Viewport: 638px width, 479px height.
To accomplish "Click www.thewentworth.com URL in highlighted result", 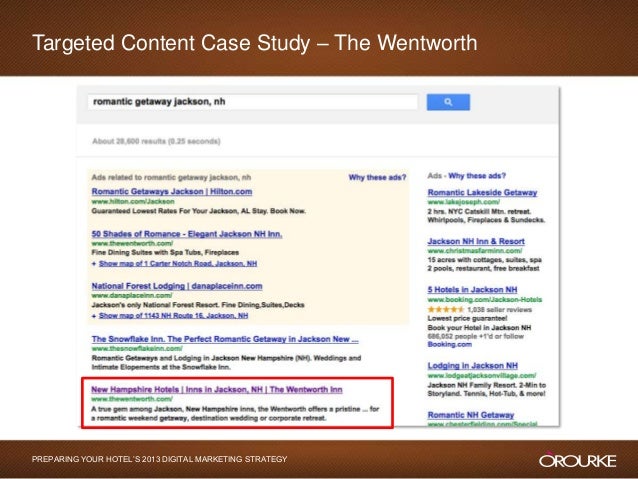I will 132,399.
